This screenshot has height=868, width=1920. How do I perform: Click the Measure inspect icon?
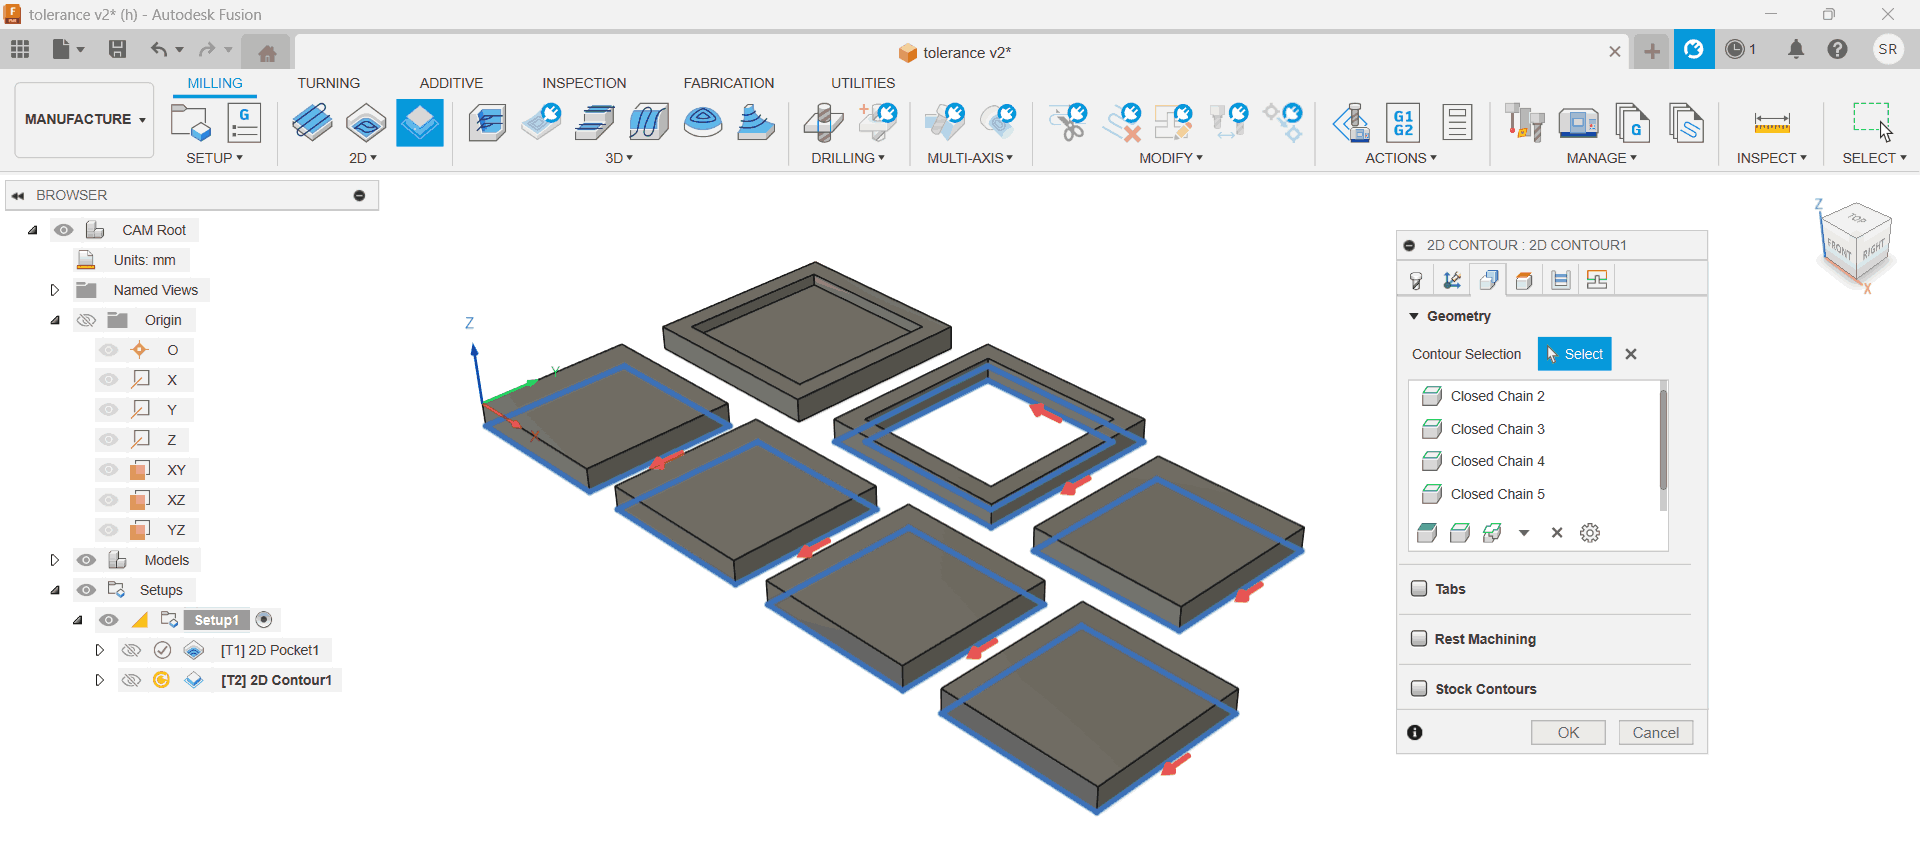tap(1772, 123)
